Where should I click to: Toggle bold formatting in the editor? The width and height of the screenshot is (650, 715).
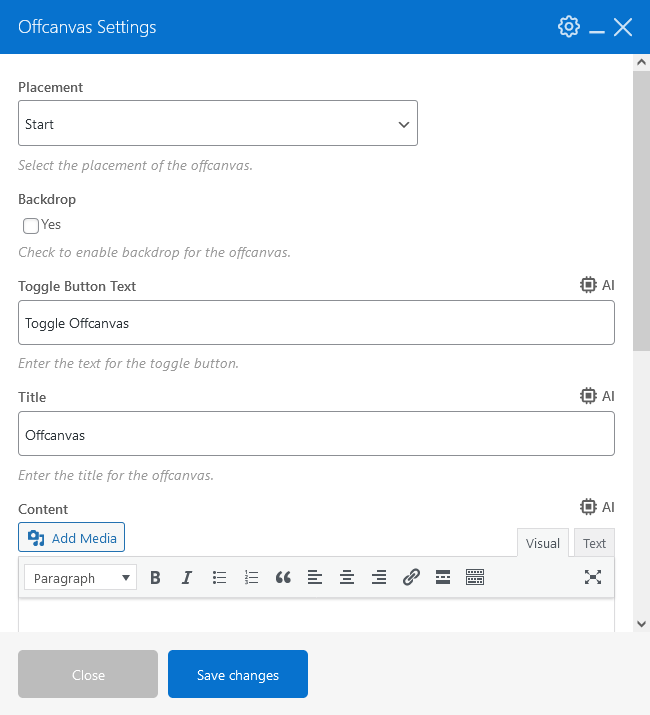[x=155, y=577]
